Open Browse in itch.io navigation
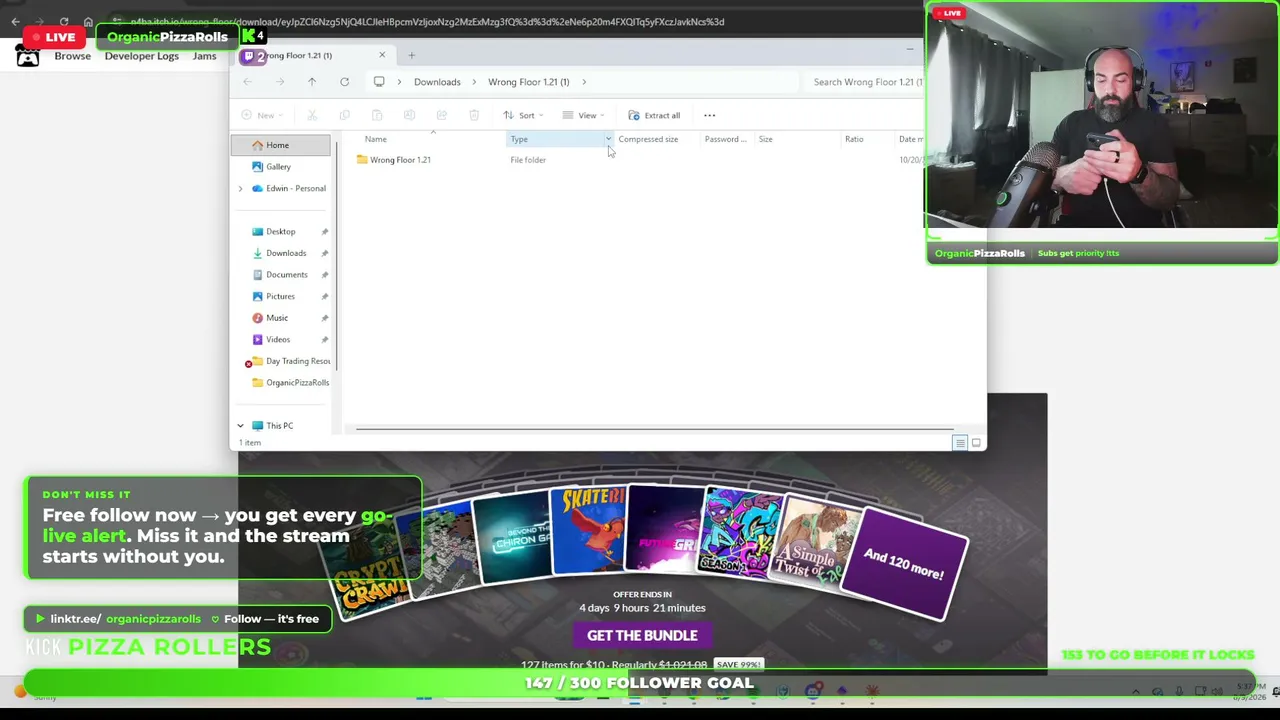Screen dimensions: 1280x720 coord(72,56)
